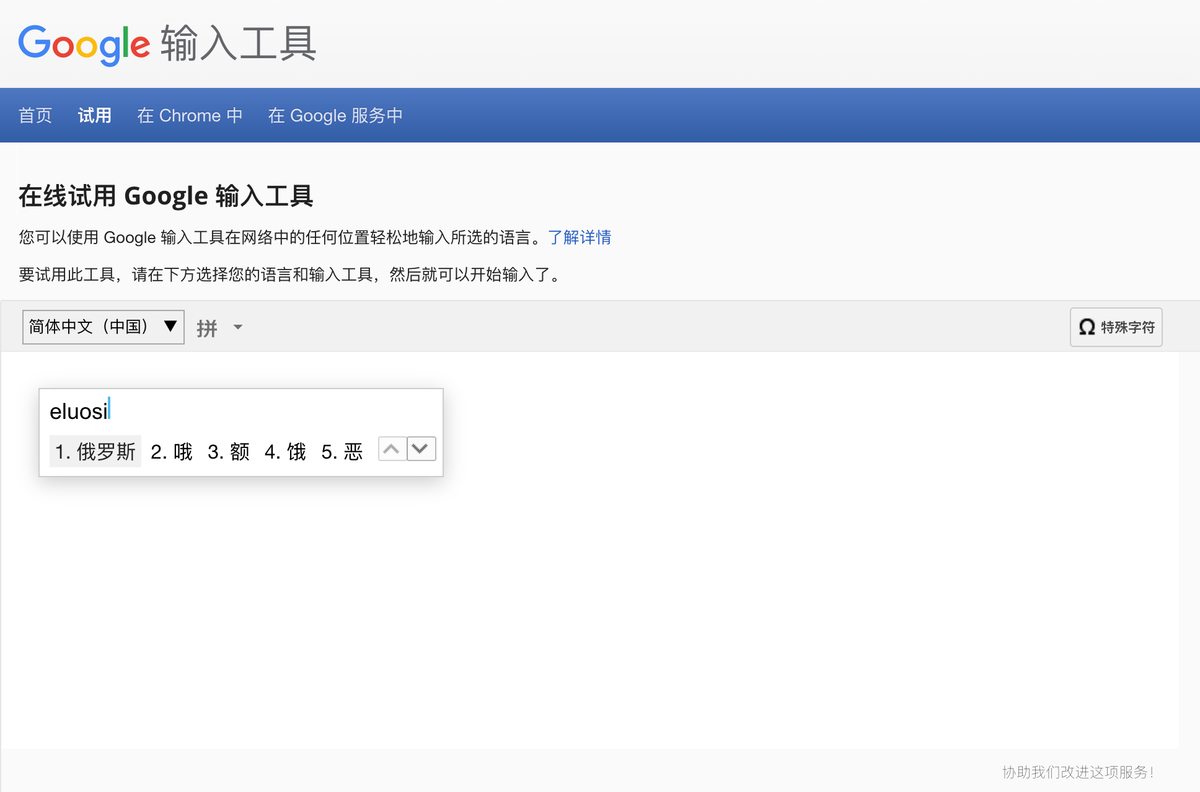Choose candidate 4. 饿
The image size is (1200, 792).
pyautogui.click(x=286, y=452)
